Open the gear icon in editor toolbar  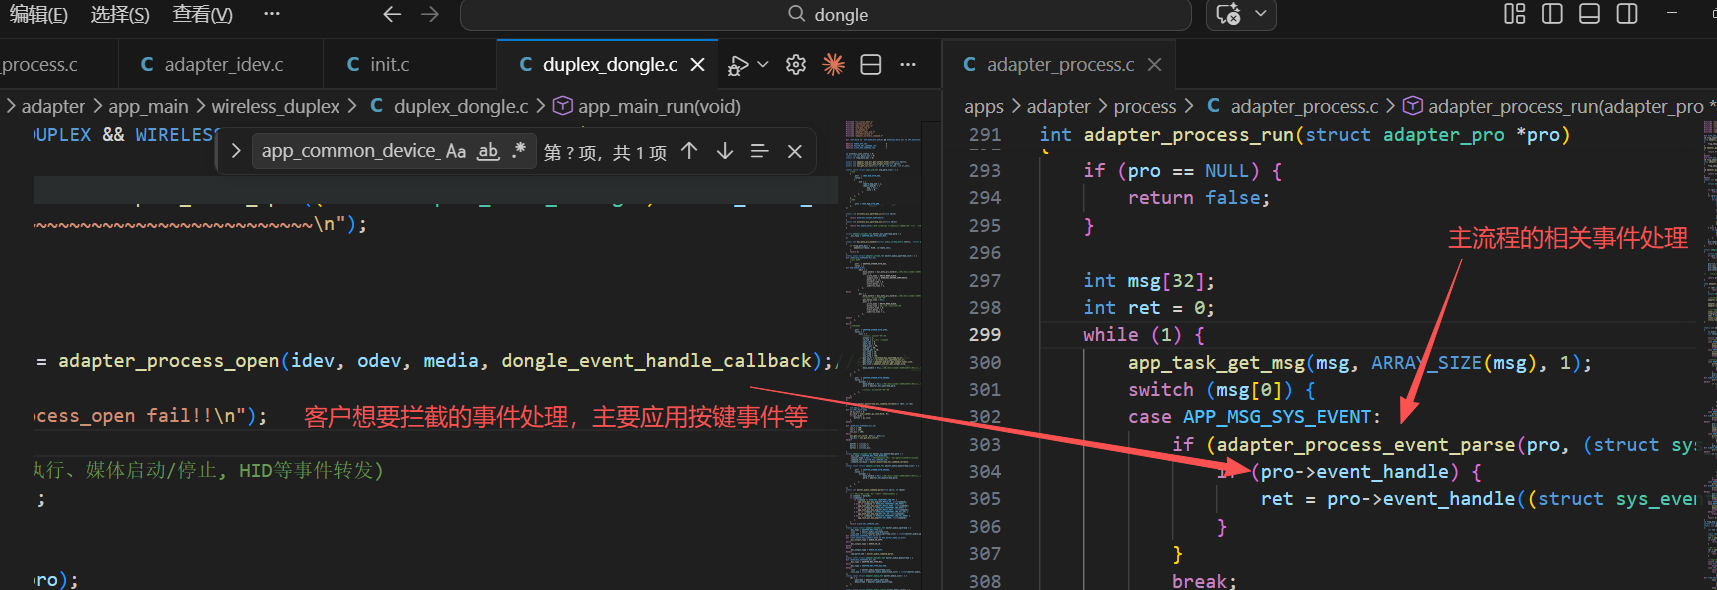coord(796,65)
